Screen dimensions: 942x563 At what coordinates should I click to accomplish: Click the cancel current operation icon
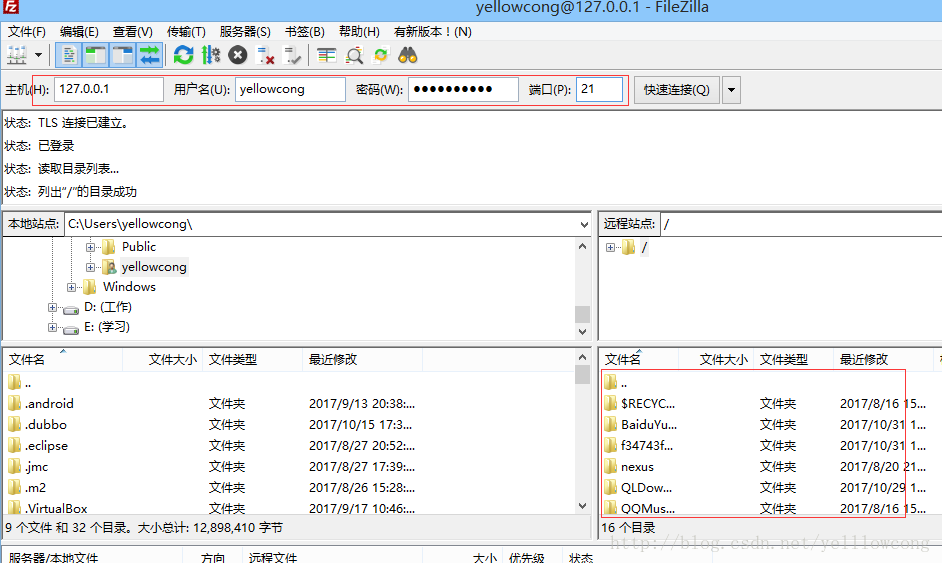pos(237,55)
